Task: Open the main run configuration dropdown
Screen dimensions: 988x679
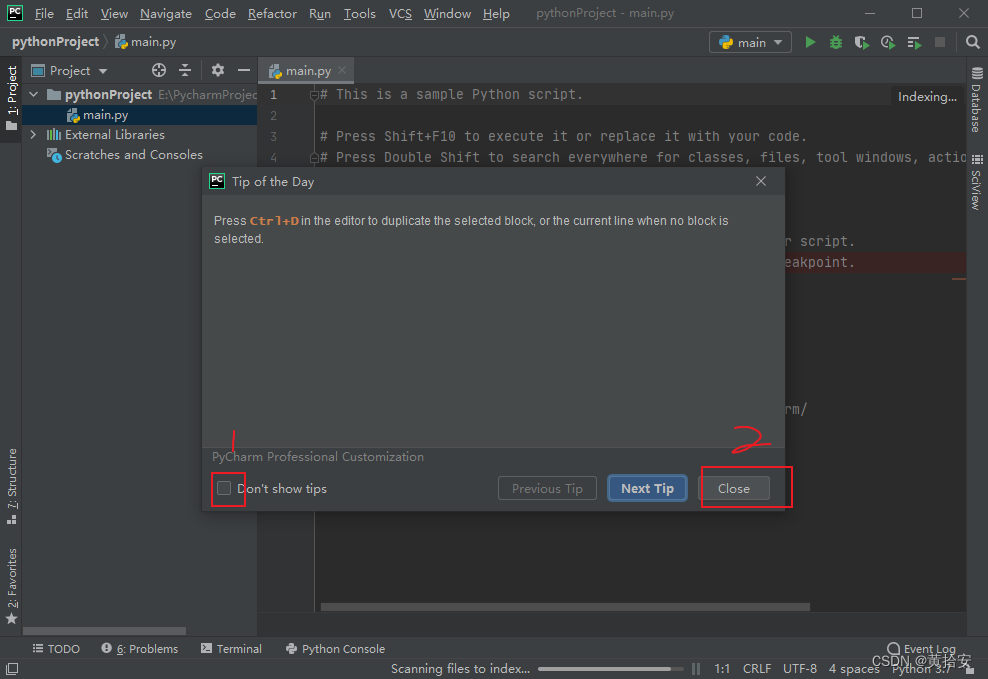Action: click(750, 42)
